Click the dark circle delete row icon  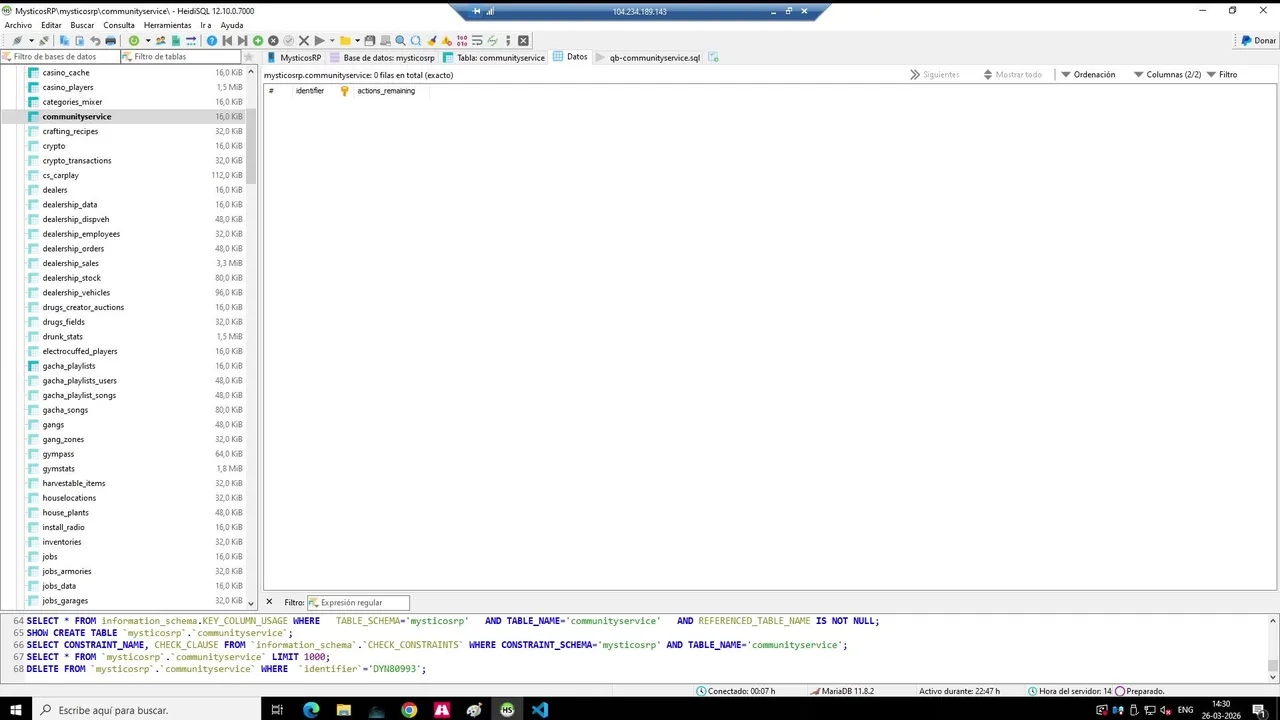(x=273, y=41)
